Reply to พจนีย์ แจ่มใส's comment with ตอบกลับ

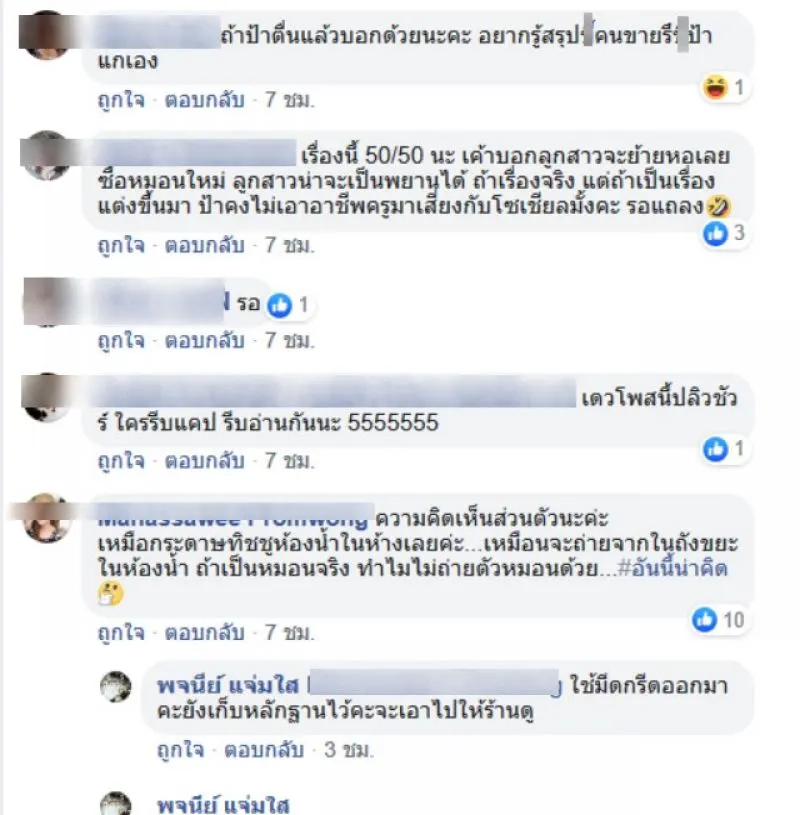click(264, 750)
